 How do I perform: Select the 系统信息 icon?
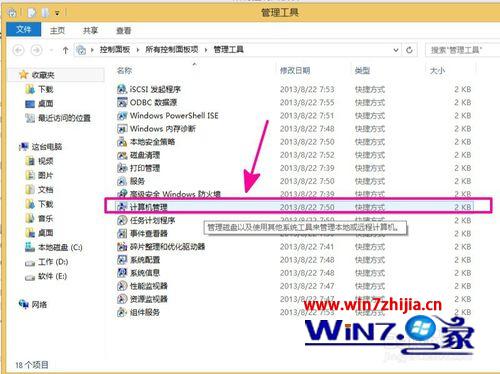[x=122, y=272]
